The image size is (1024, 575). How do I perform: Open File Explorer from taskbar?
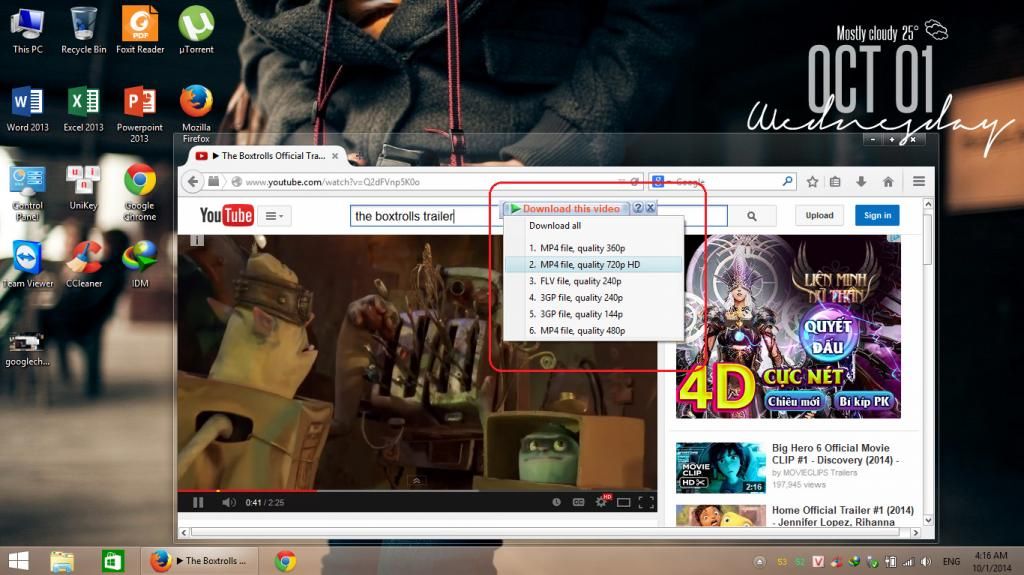pos(62,561)
